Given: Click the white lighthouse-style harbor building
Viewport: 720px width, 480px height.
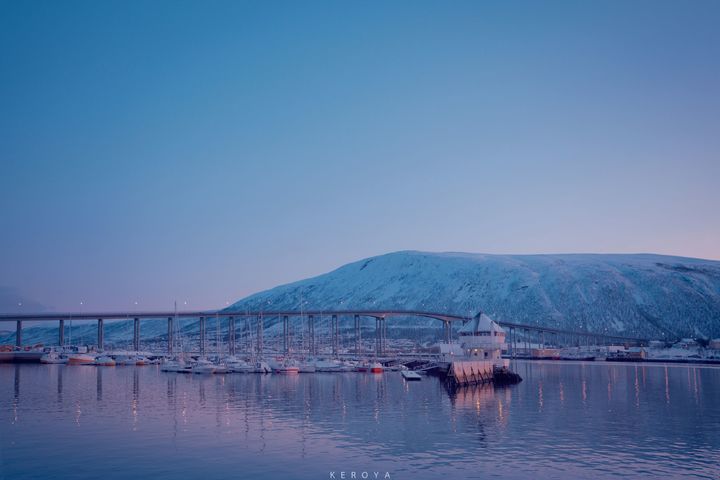Looking at the screenshot, I should click(x=481, y=337).
